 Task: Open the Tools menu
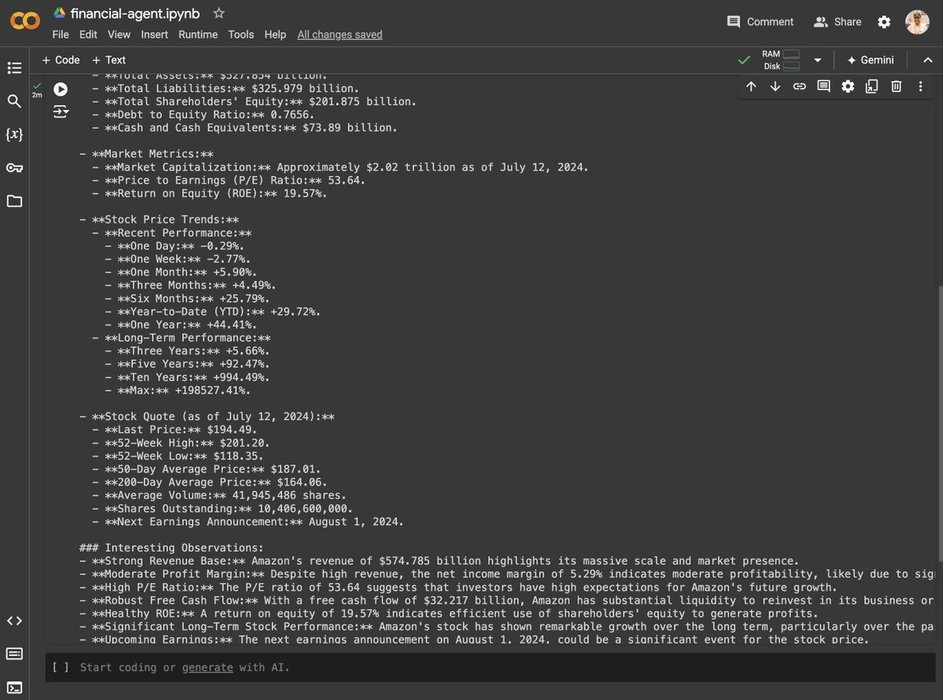(x=241, y=34)
